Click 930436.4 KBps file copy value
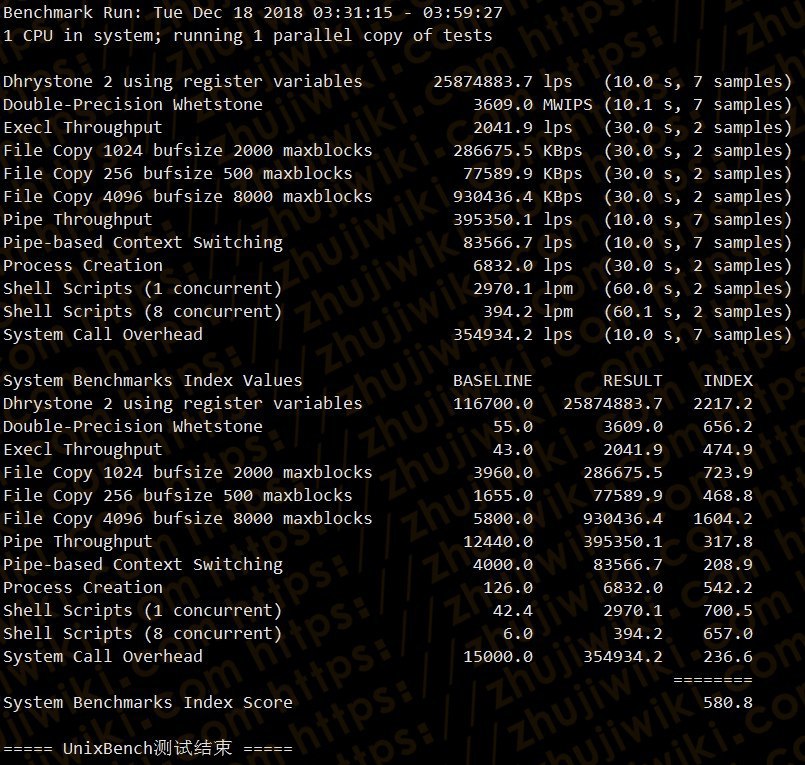Image resolution: width=805 pixels, height=765 pixels. [518, 197]
